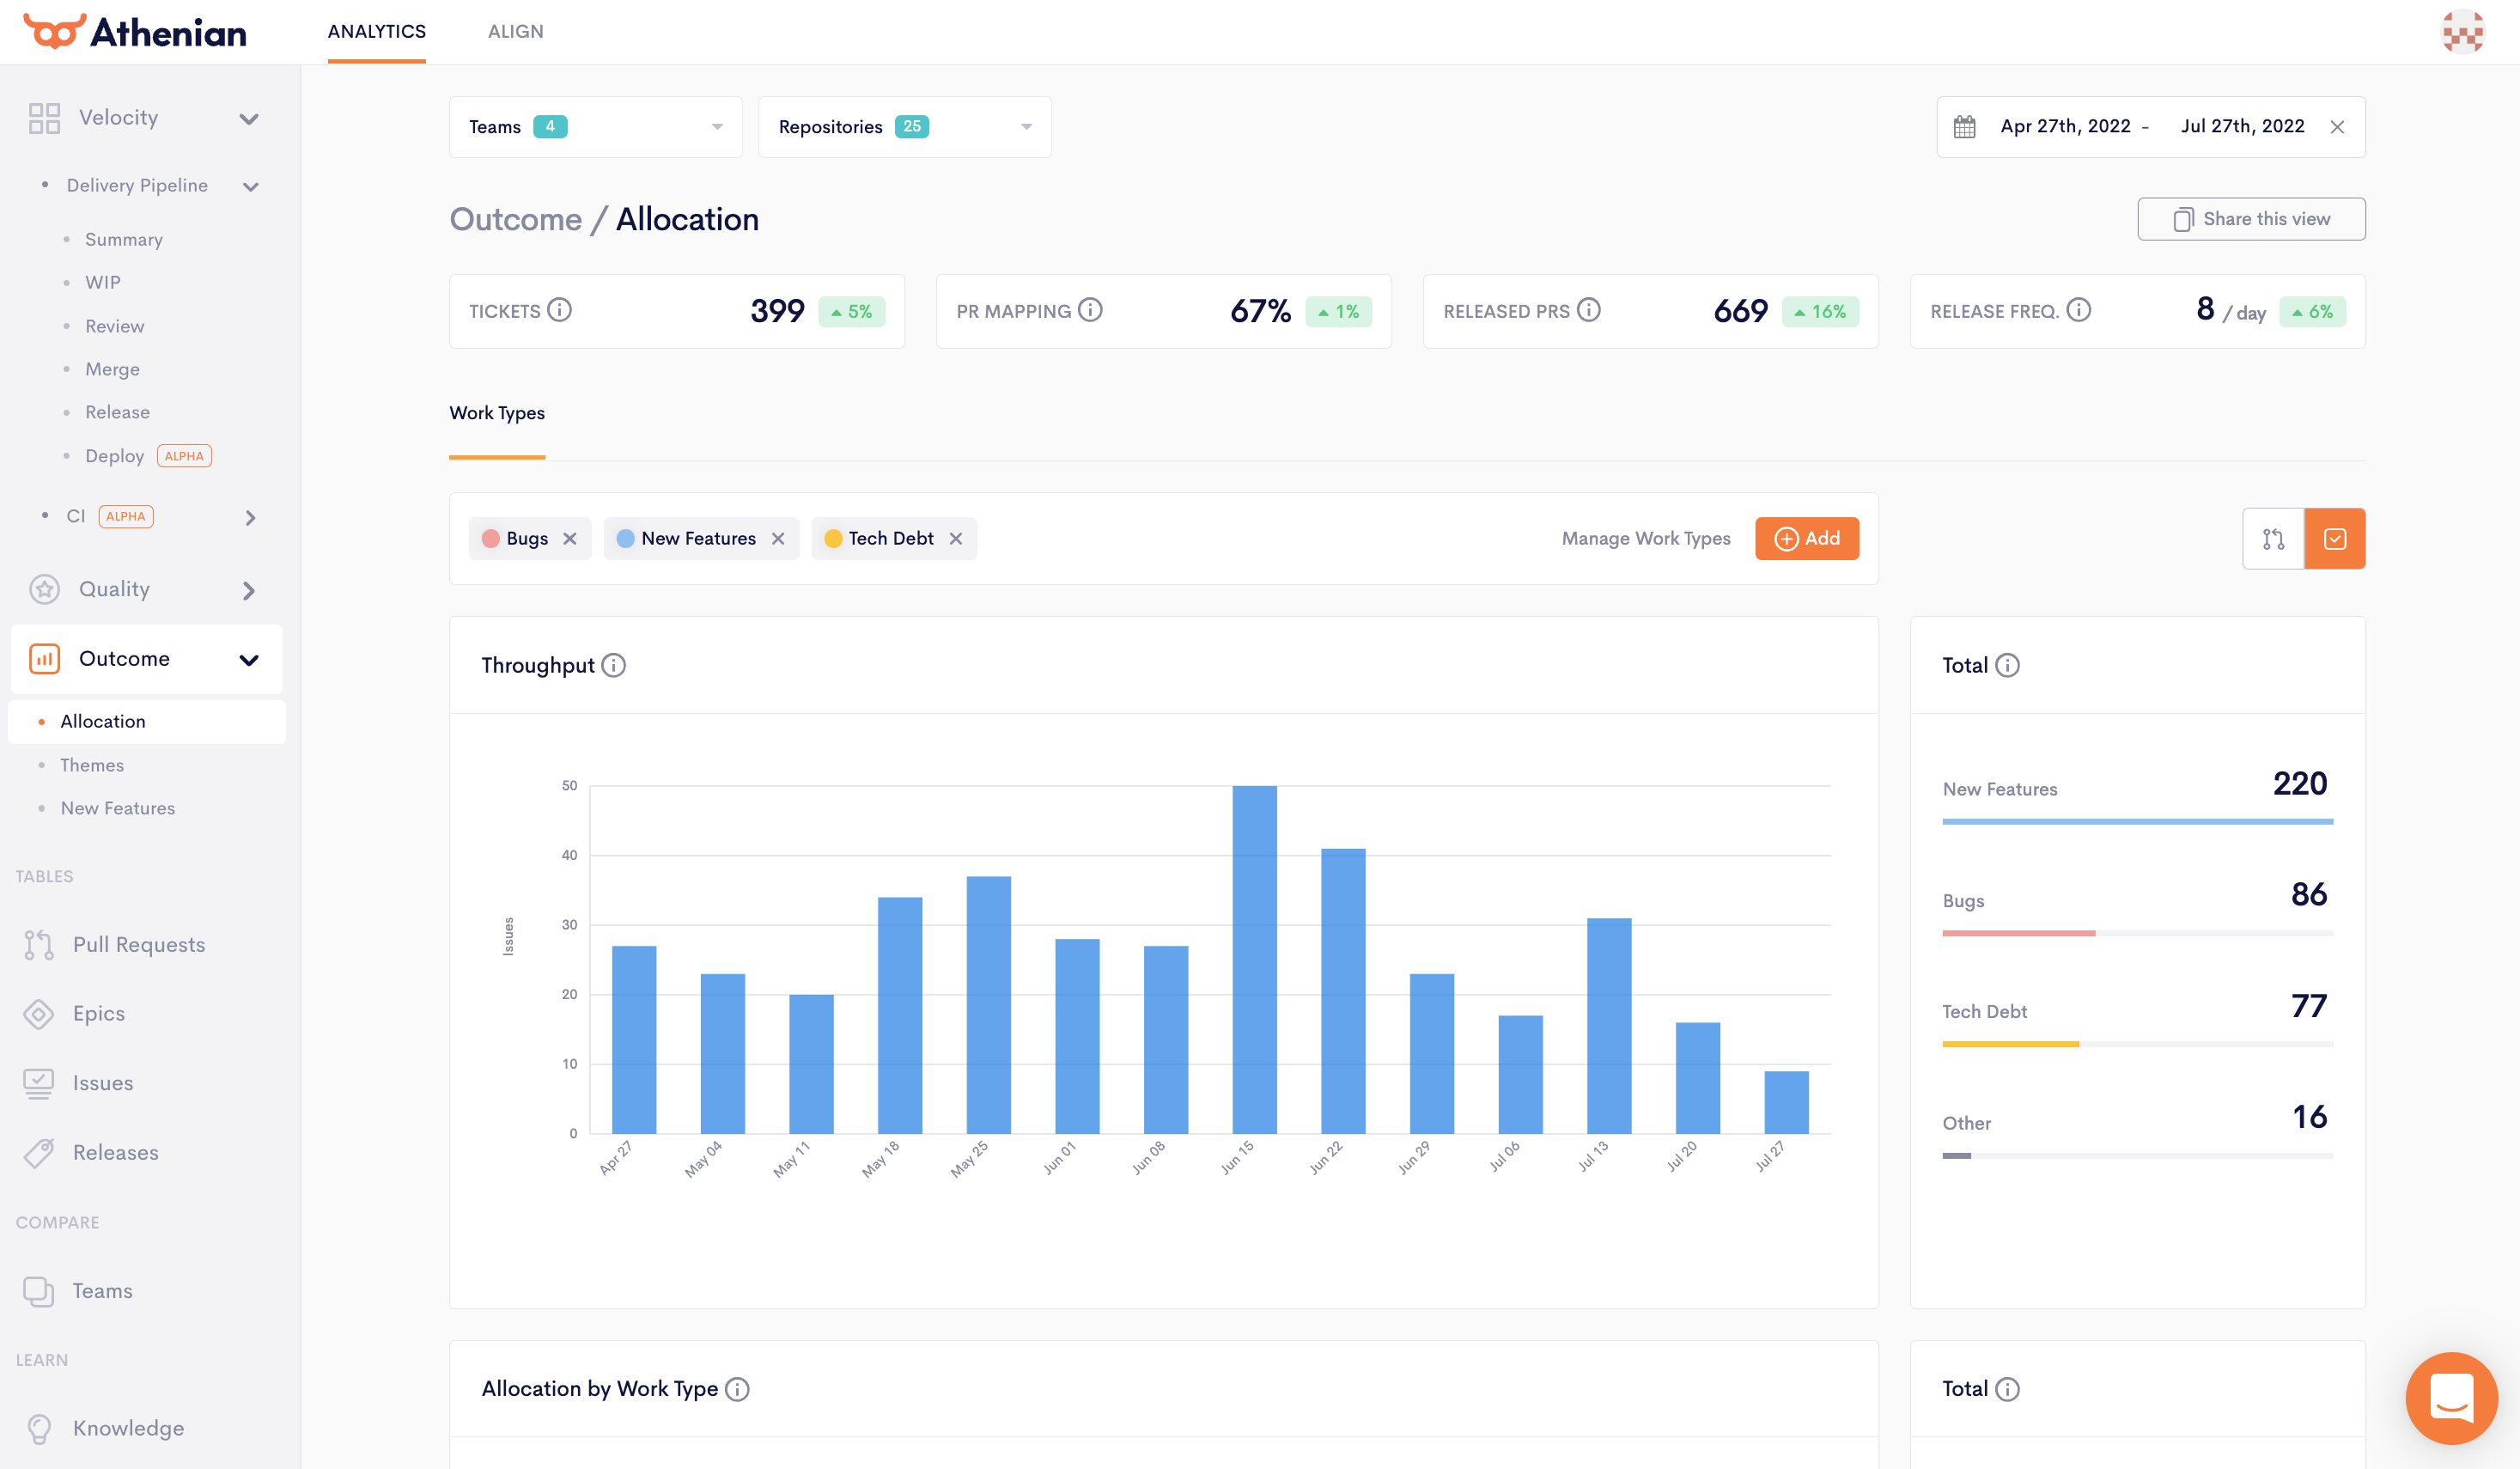2520x1469 pixels.
Task: Select the tickets view toggle button
Action: [2335, 539]
